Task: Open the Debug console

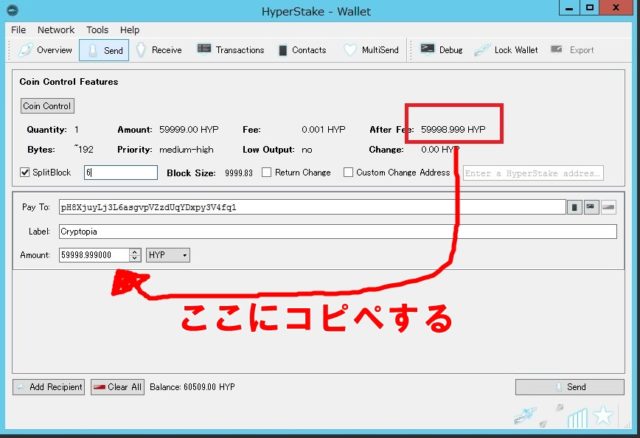Action: 441,50
